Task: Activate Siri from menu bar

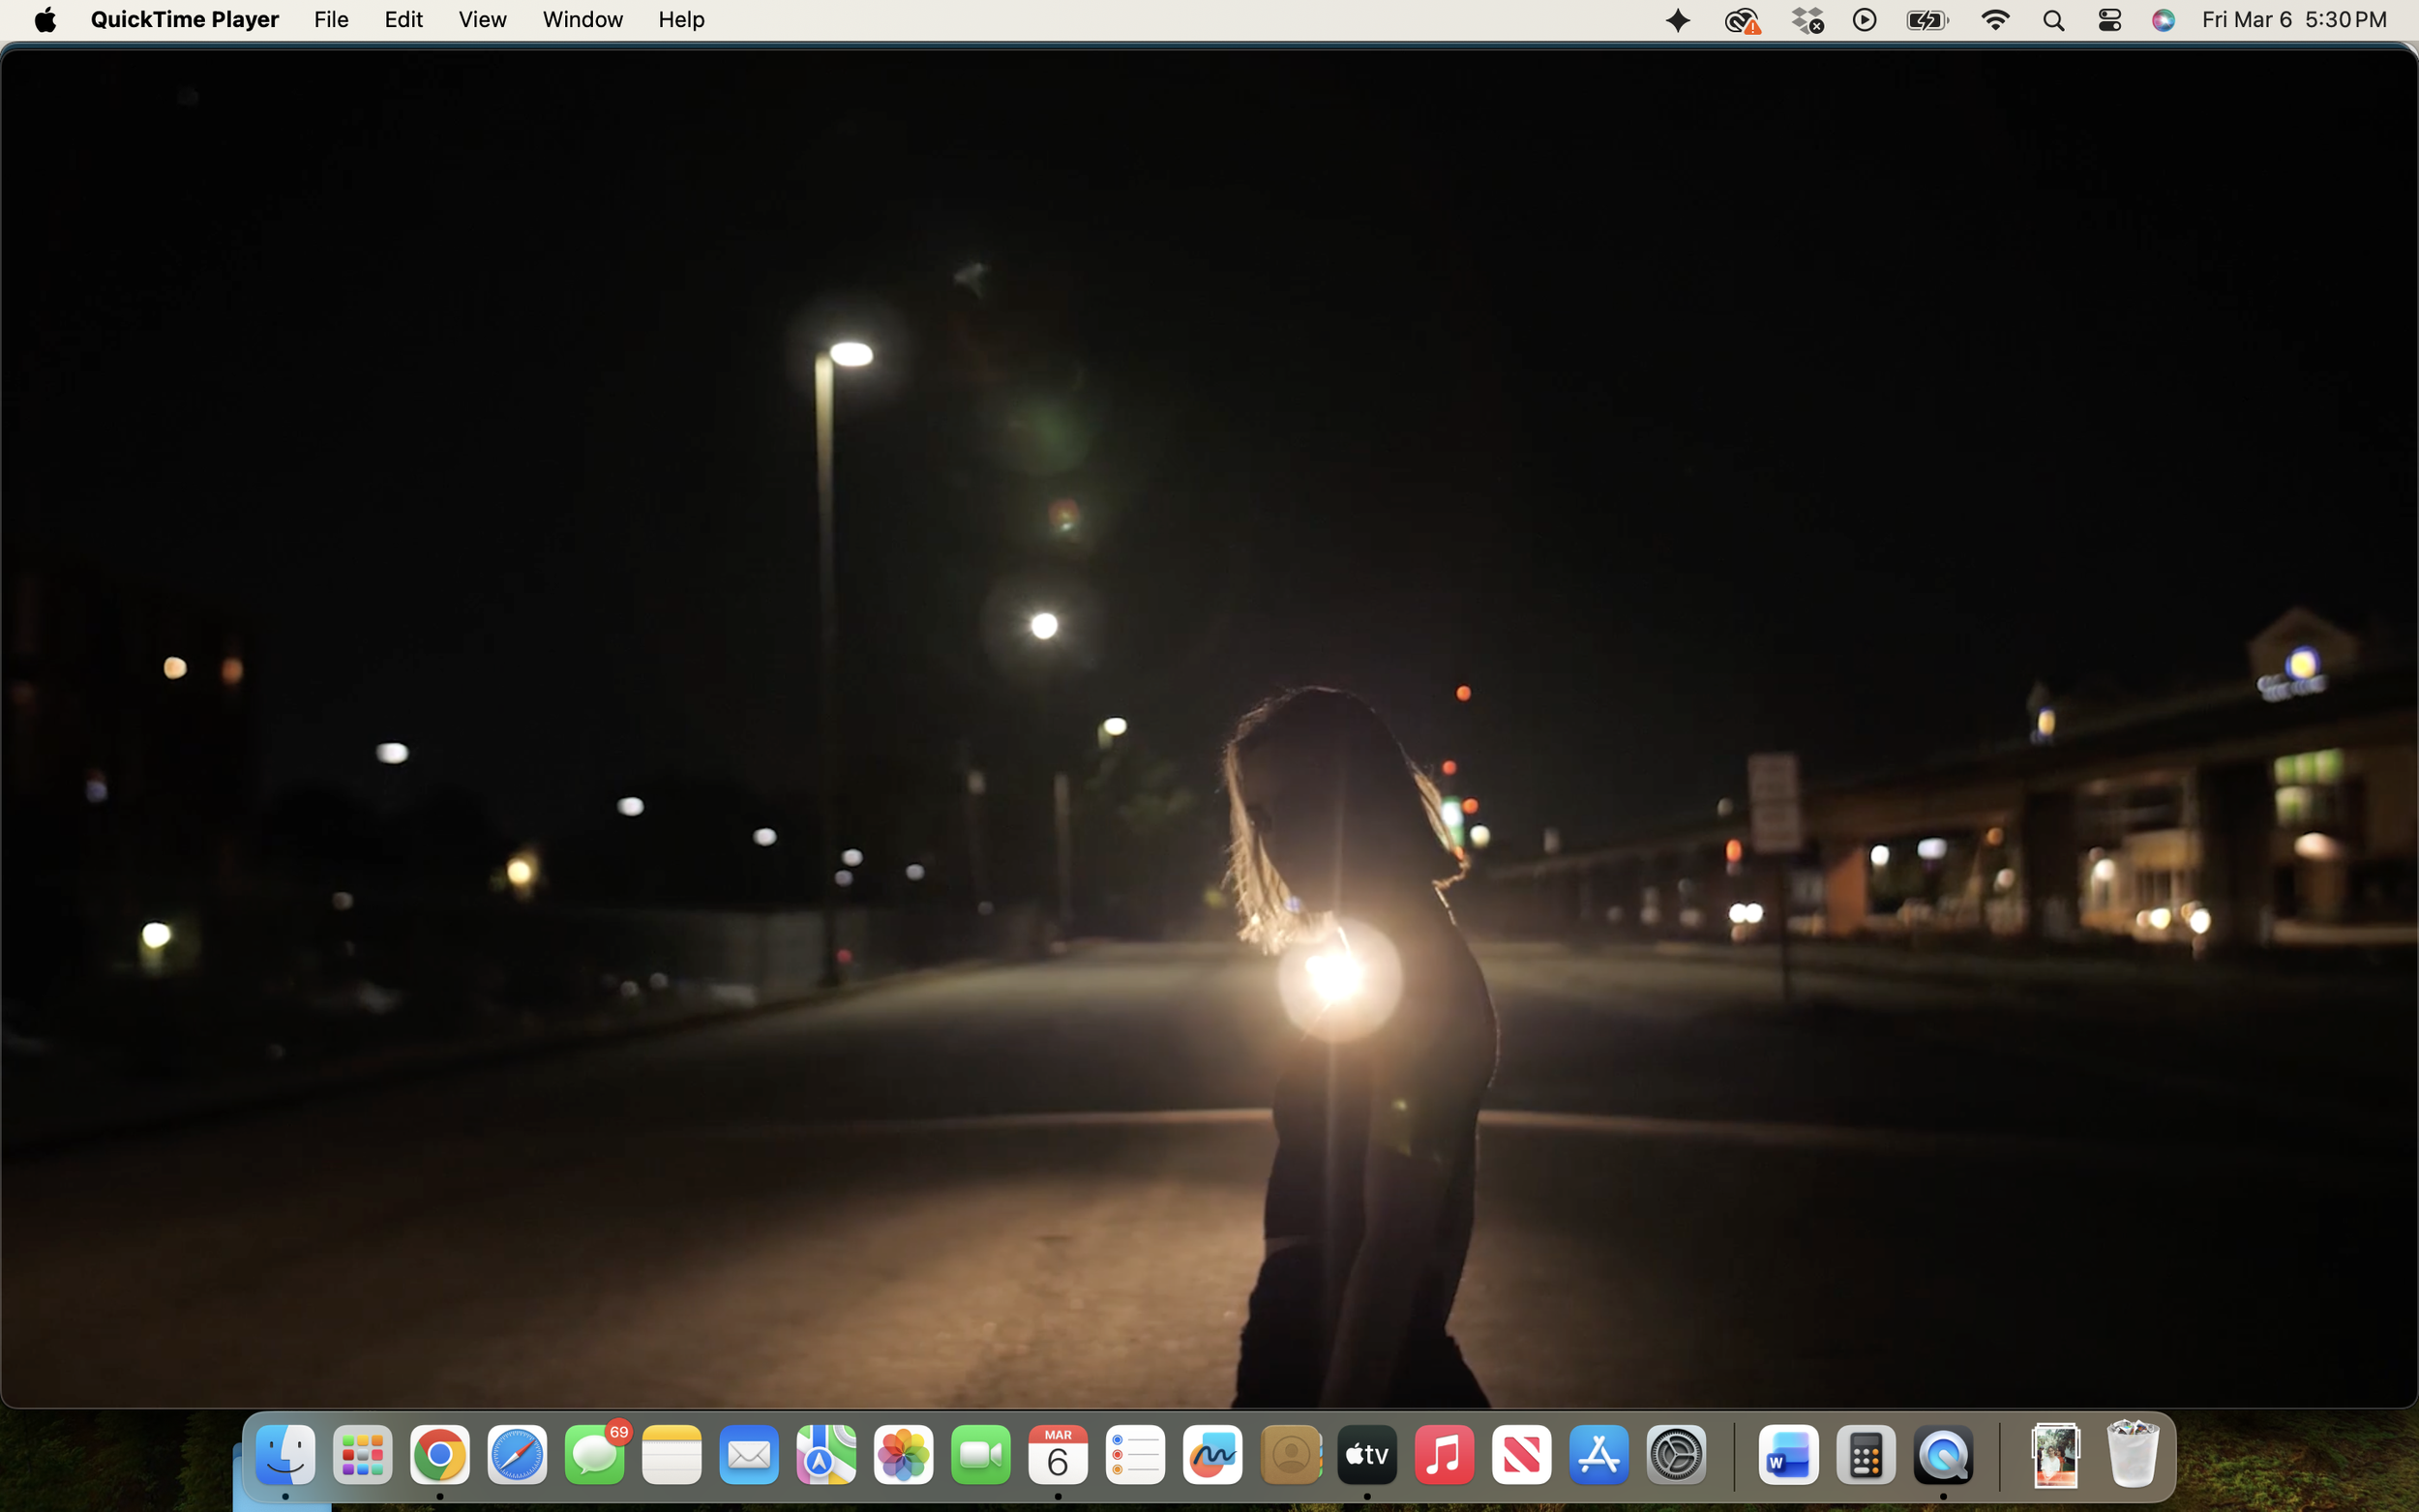Action: tap(2163, 20)
